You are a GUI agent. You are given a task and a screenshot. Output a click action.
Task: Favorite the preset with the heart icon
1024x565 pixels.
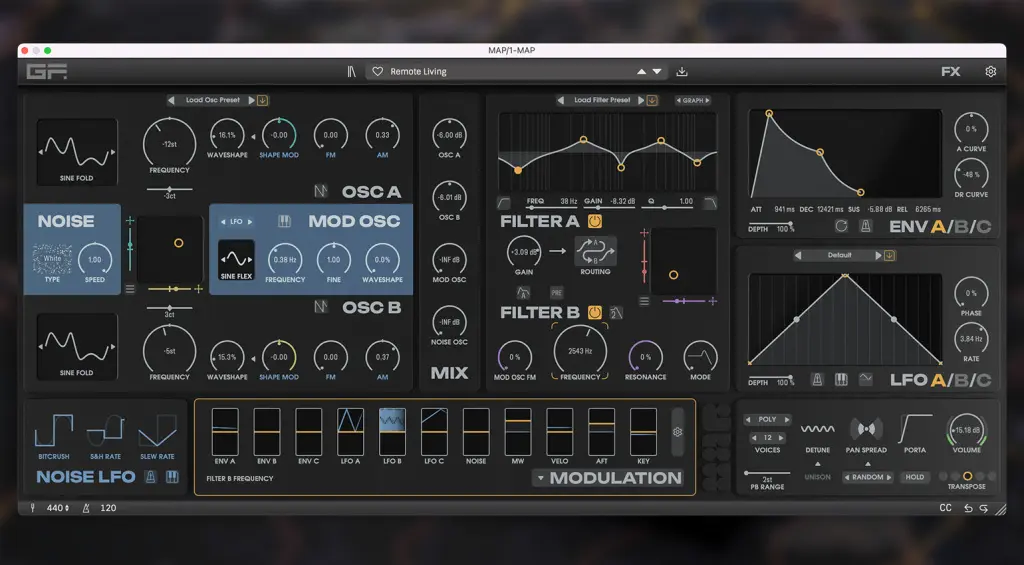coord(377,72)
